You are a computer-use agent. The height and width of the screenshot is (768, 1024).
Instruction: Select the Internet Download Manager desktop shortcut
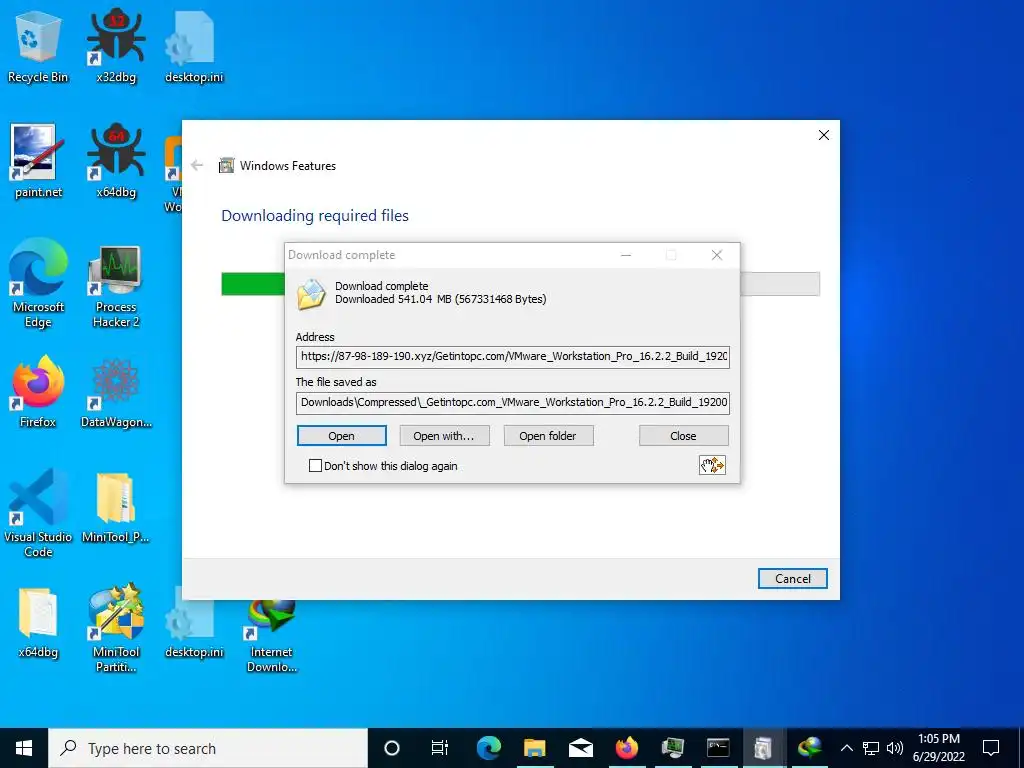pyautogui.click(x=272, y=635)
